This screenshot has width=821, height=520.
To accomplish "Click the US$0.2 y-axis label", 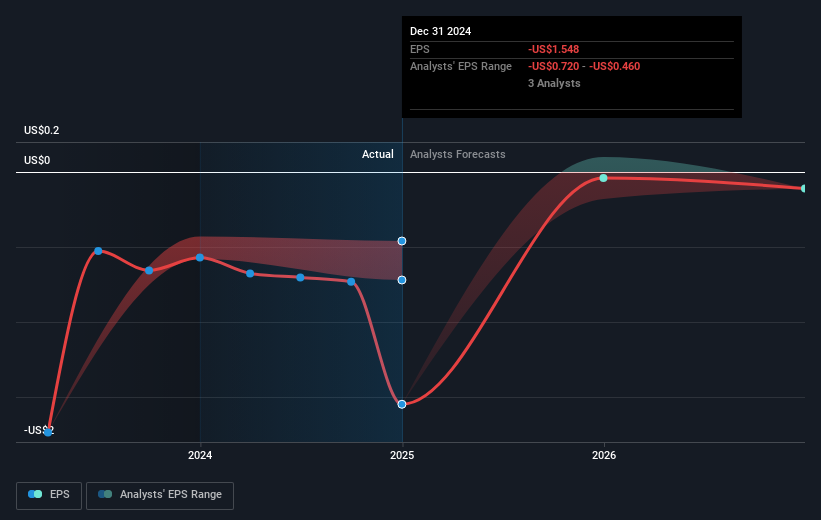I will pyautogui.click(x=41, y=130).
